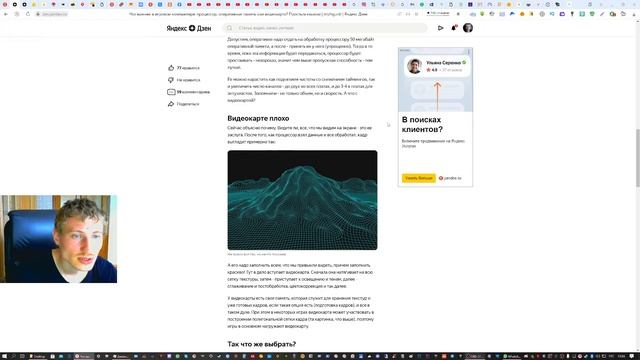Image resolution: width=640 pixels, height=360 pixels.
Task: Click the yellow button in the ad
Action: pos(418,178)
